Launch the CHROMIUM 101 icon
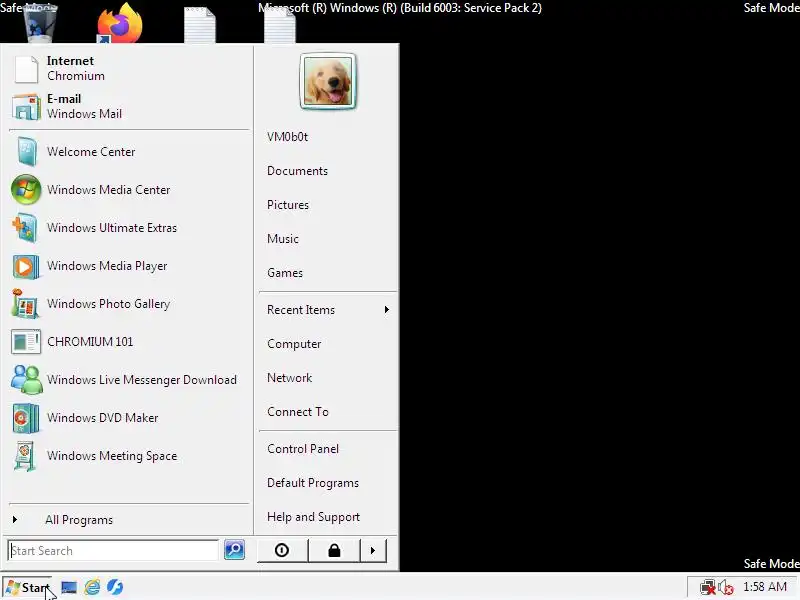Screen dimensions: 800x600 click(x=26, y=342)
